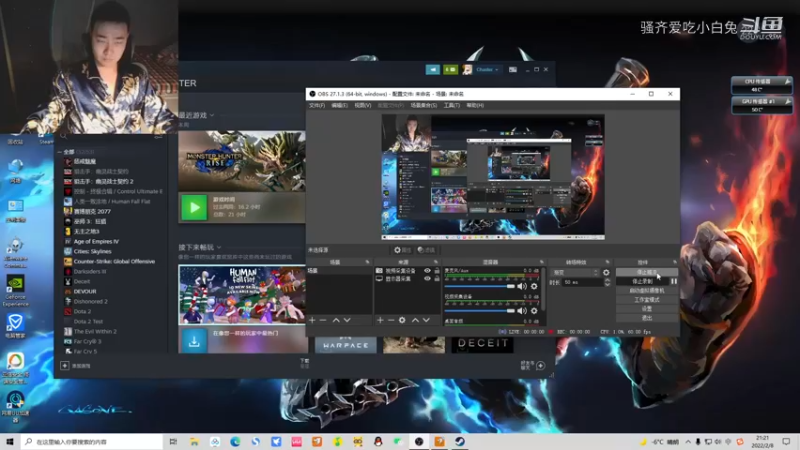Move source up in OBS sources list

pos(415,320)
